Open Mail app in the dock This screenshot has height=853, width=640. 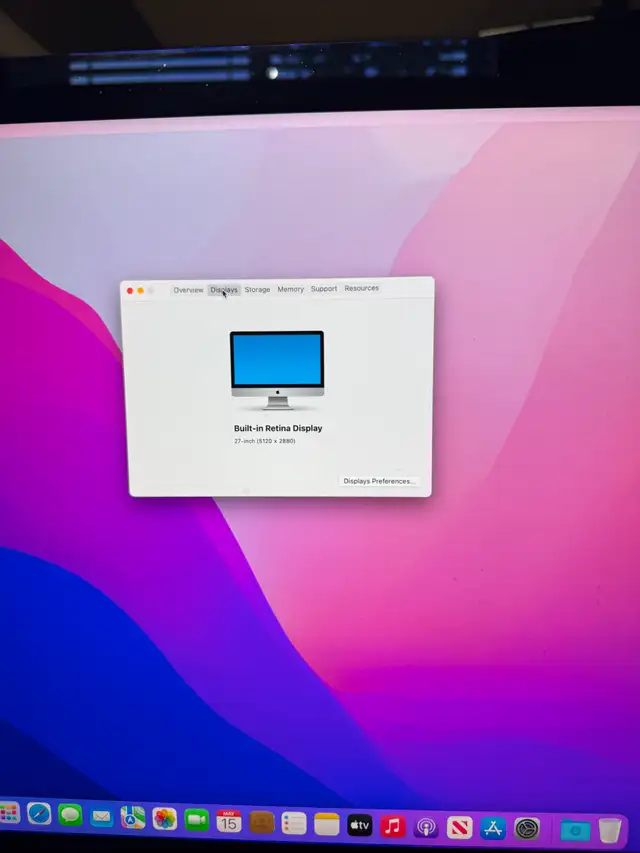point(102,816)
